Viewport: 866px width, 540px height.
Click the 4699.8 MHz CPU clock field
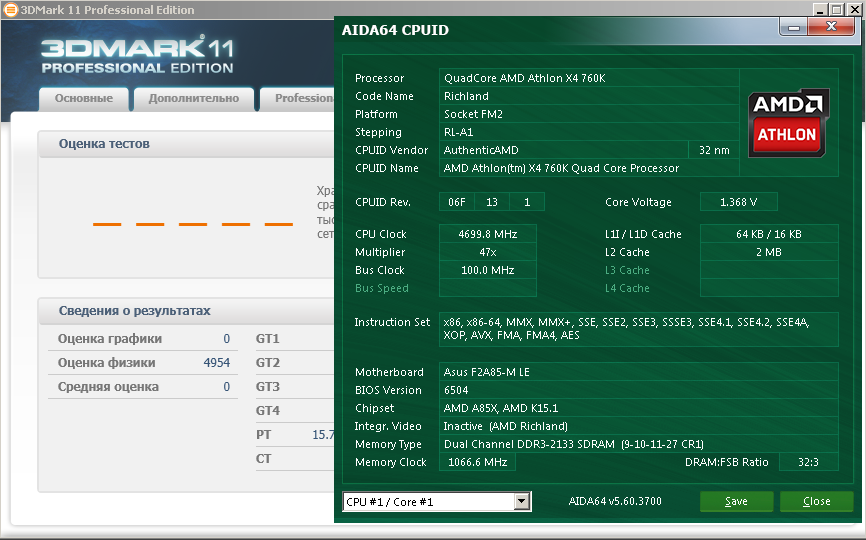[x=488, y=234]
